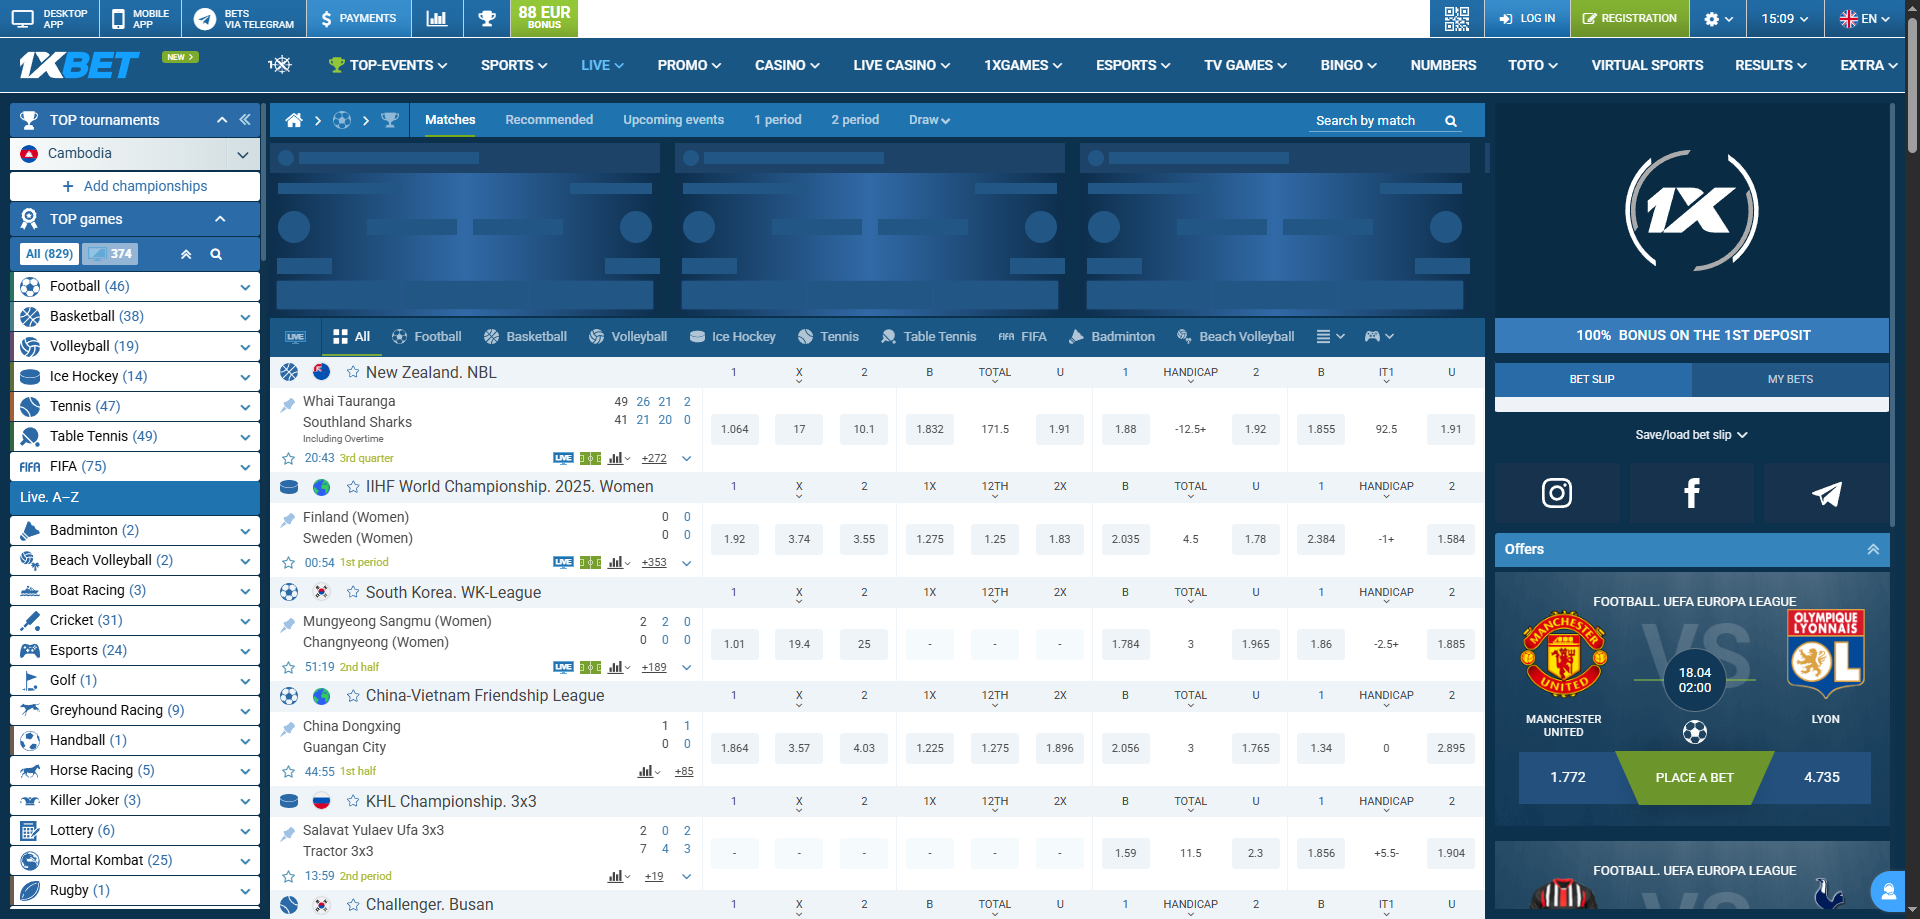Open the live chat support icon
Viewport: 1920px width, 919px height.
1888,890
